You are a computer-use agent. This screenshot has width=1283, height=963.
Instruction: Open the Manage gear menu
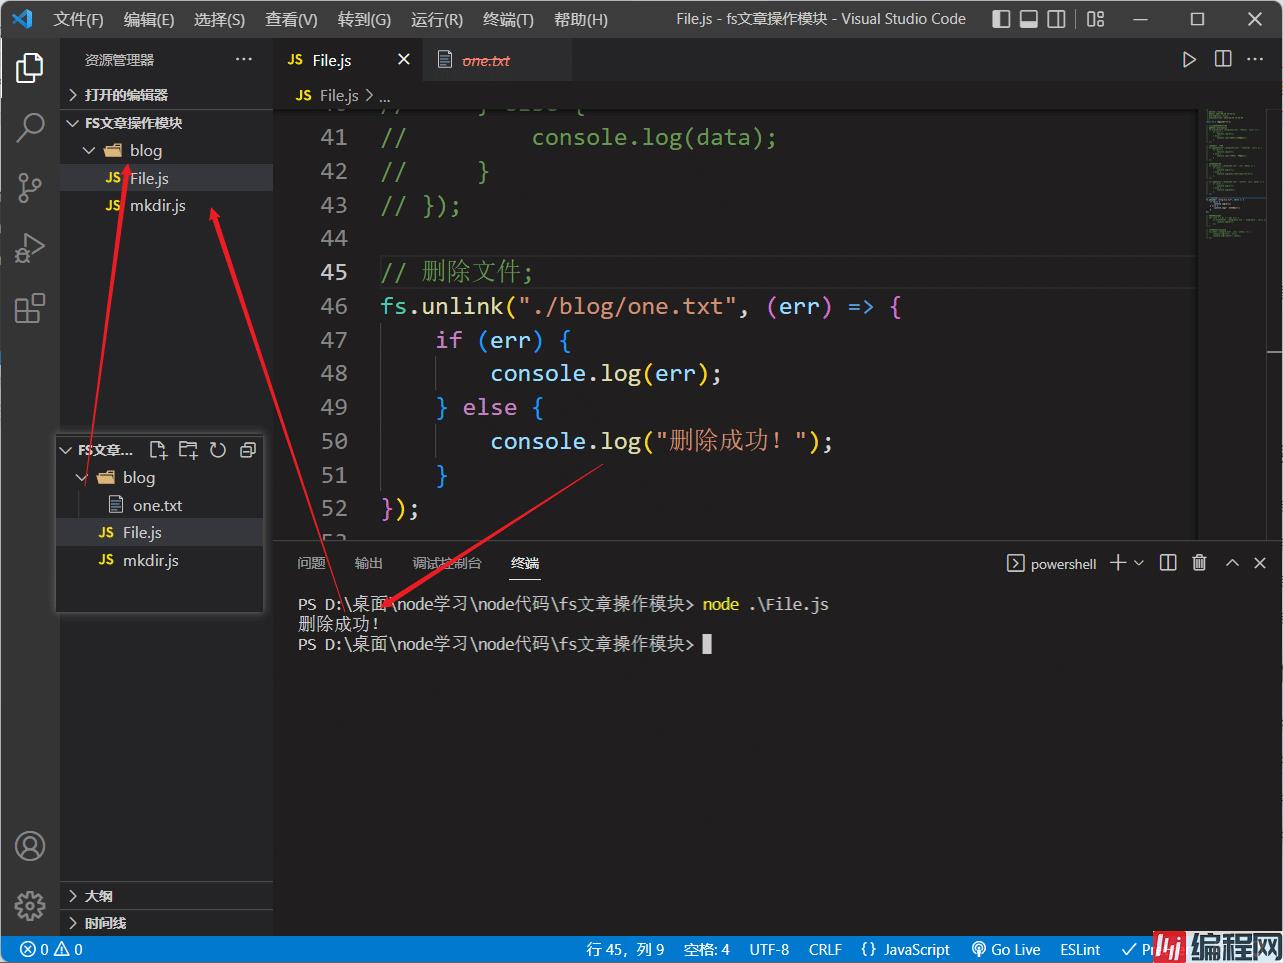[x=30, y=905]
